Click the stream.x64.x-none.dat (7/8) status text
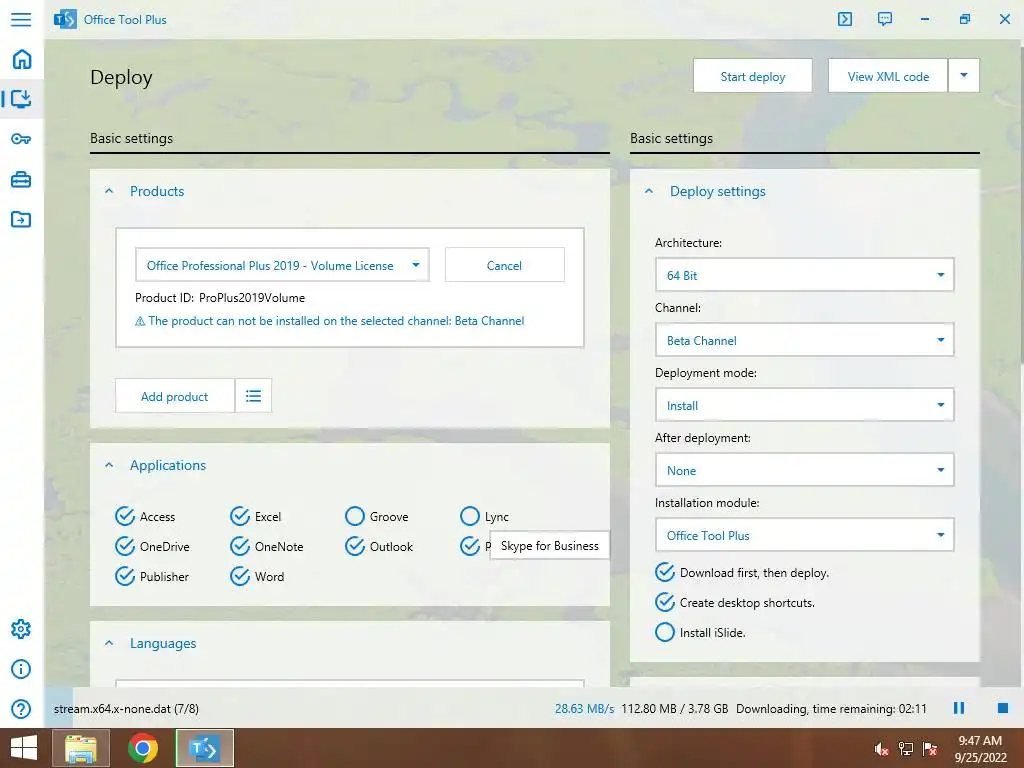Screen dimensions: 1024x768 [x=126, y=709]
